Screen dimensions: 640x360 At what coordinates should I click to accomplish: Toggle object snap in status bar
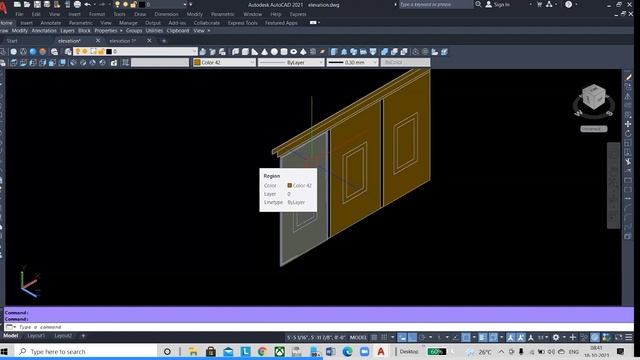click(x=466, y=338)
